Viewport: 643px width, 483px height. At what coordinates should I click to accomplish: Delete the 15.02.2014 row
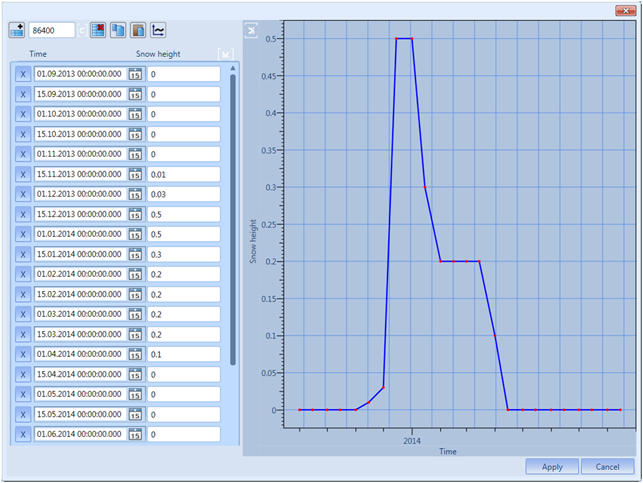coord(23,294)
